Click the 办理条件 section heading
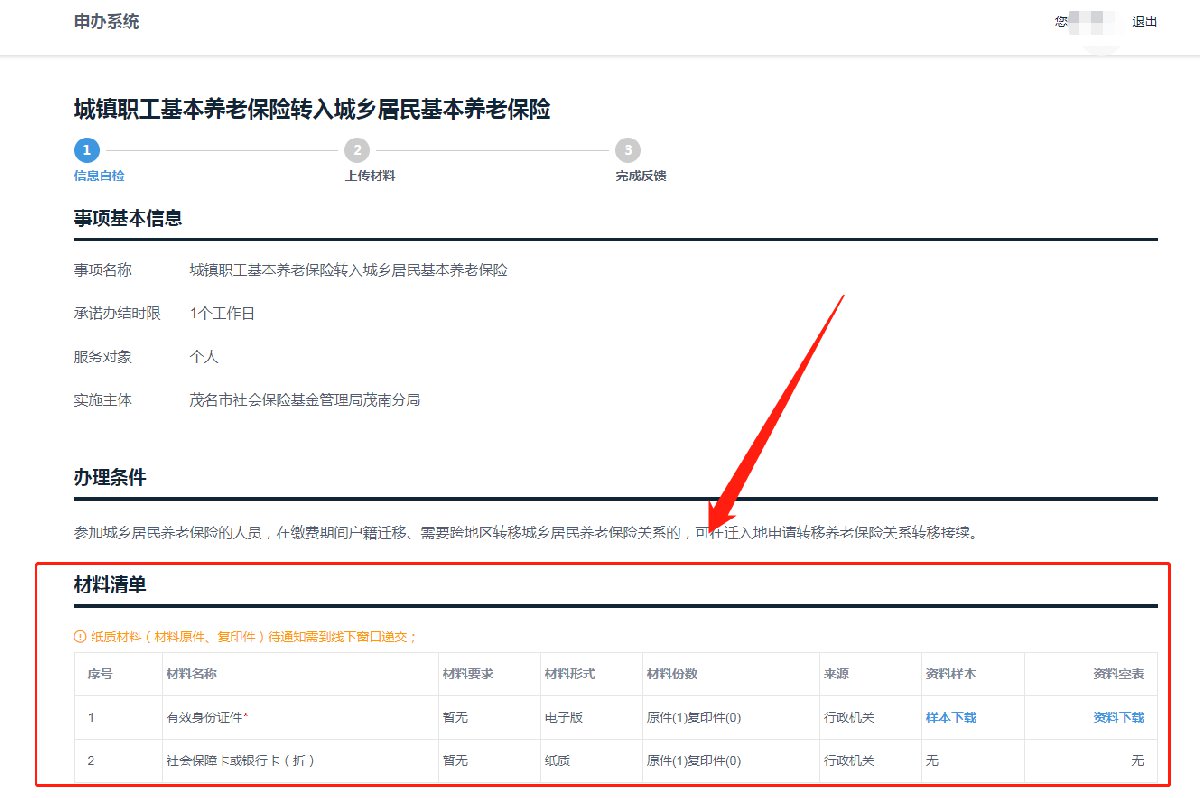The width and height of the screenshot is (1200, 798). coord(110,477)
